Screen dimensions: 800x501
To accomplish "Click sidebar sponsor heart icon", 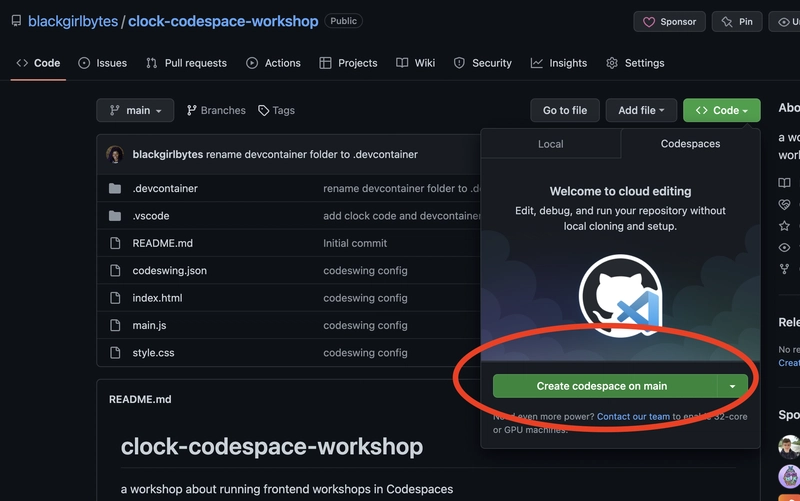I will 784,205.
